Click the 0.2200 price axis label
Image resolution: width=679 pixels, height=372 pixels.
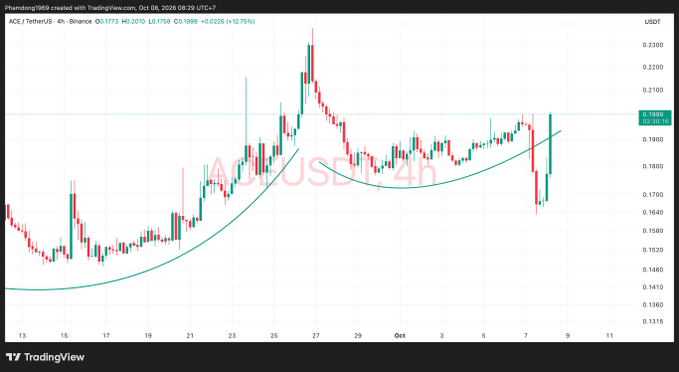[x=653, y=67]
